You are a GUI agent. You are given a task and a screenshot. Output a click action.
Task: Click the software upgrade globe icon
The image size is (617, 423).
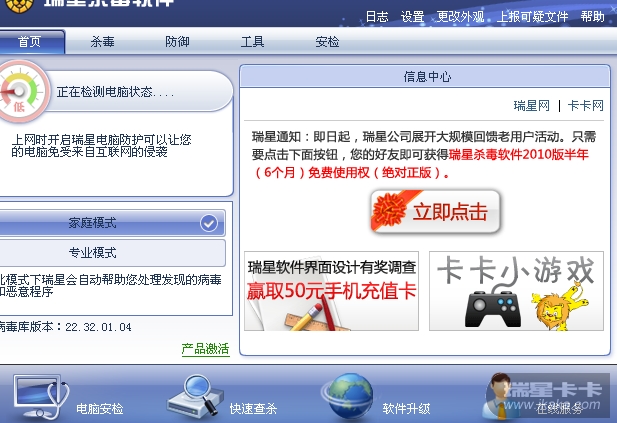[348, 397]
